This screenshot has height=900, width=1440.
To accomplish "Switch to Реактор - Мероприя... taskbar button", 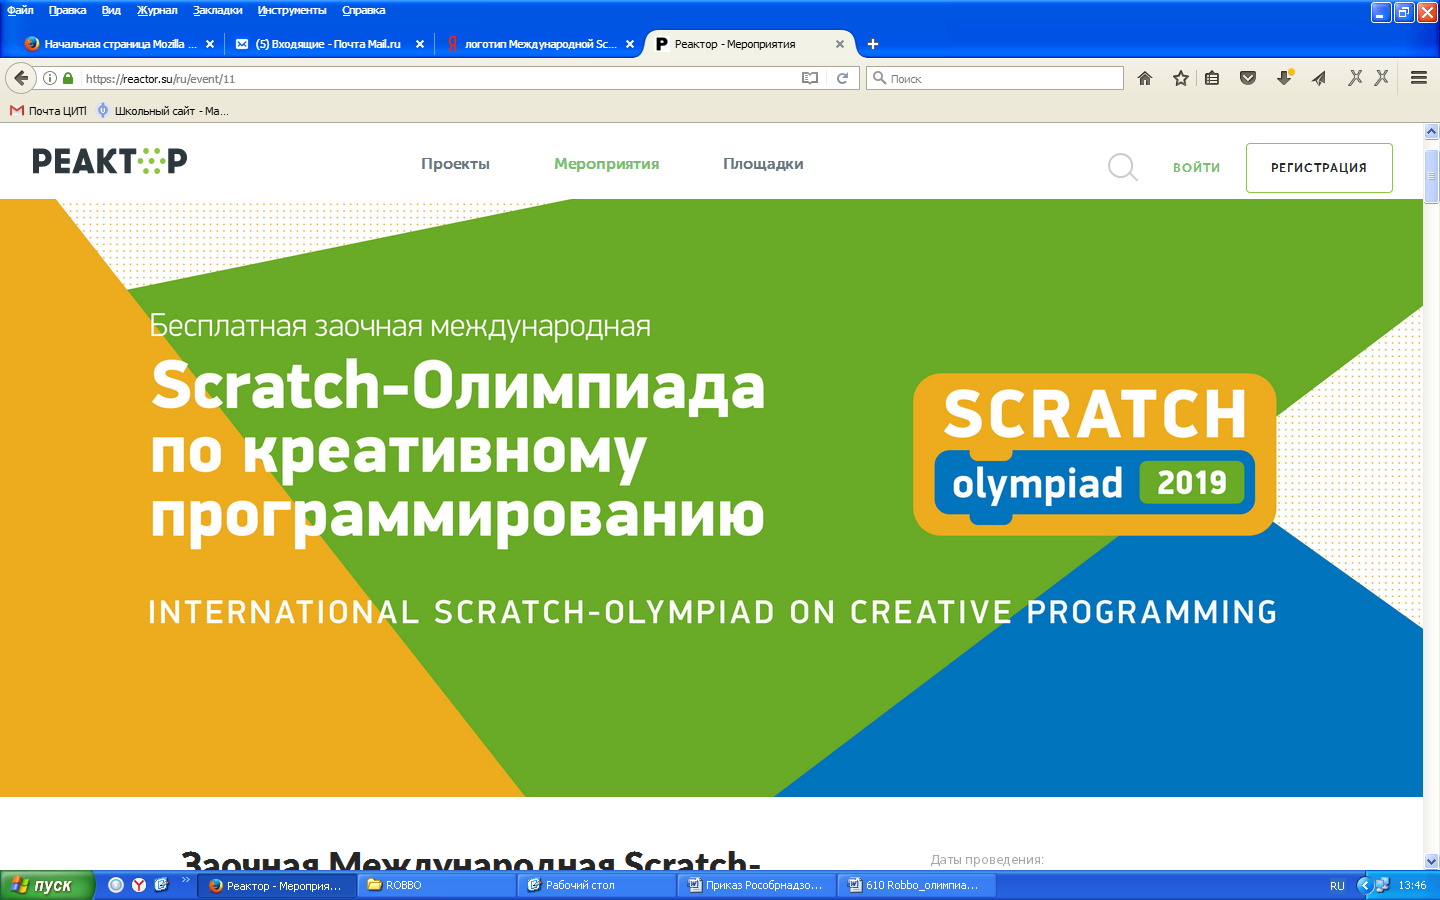I will pos(277,885).
